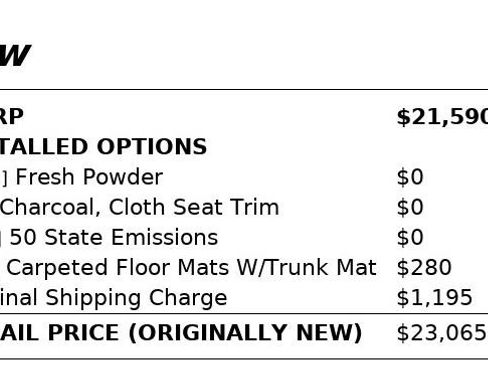The image size is (488, 366).
Task: Click the large italic heading letter at top
Action: tap(15, 55)
